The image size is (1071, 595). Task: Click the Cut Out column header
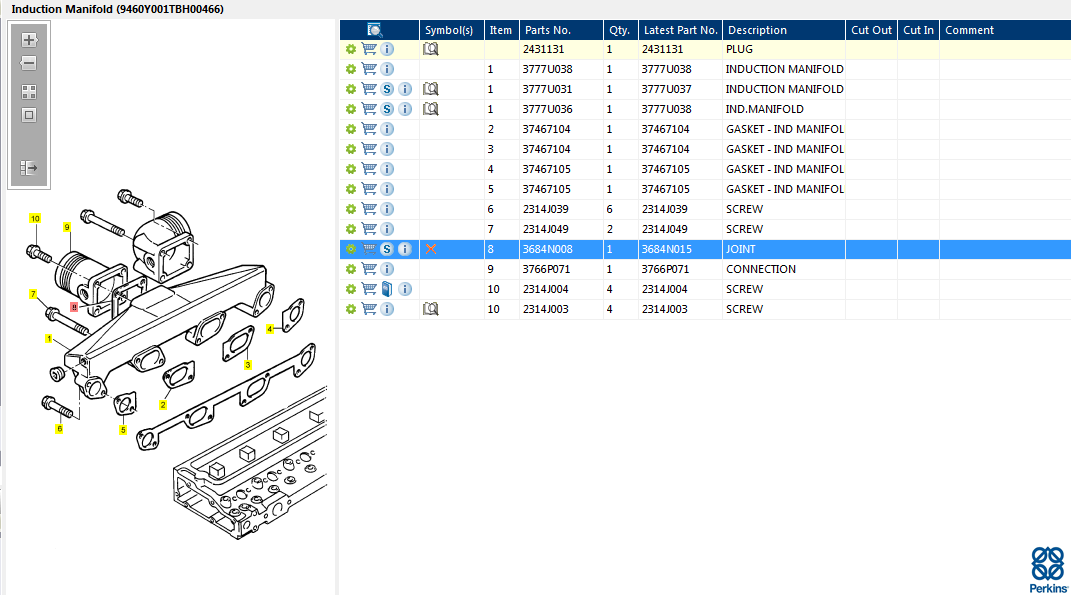coord(872,30)
